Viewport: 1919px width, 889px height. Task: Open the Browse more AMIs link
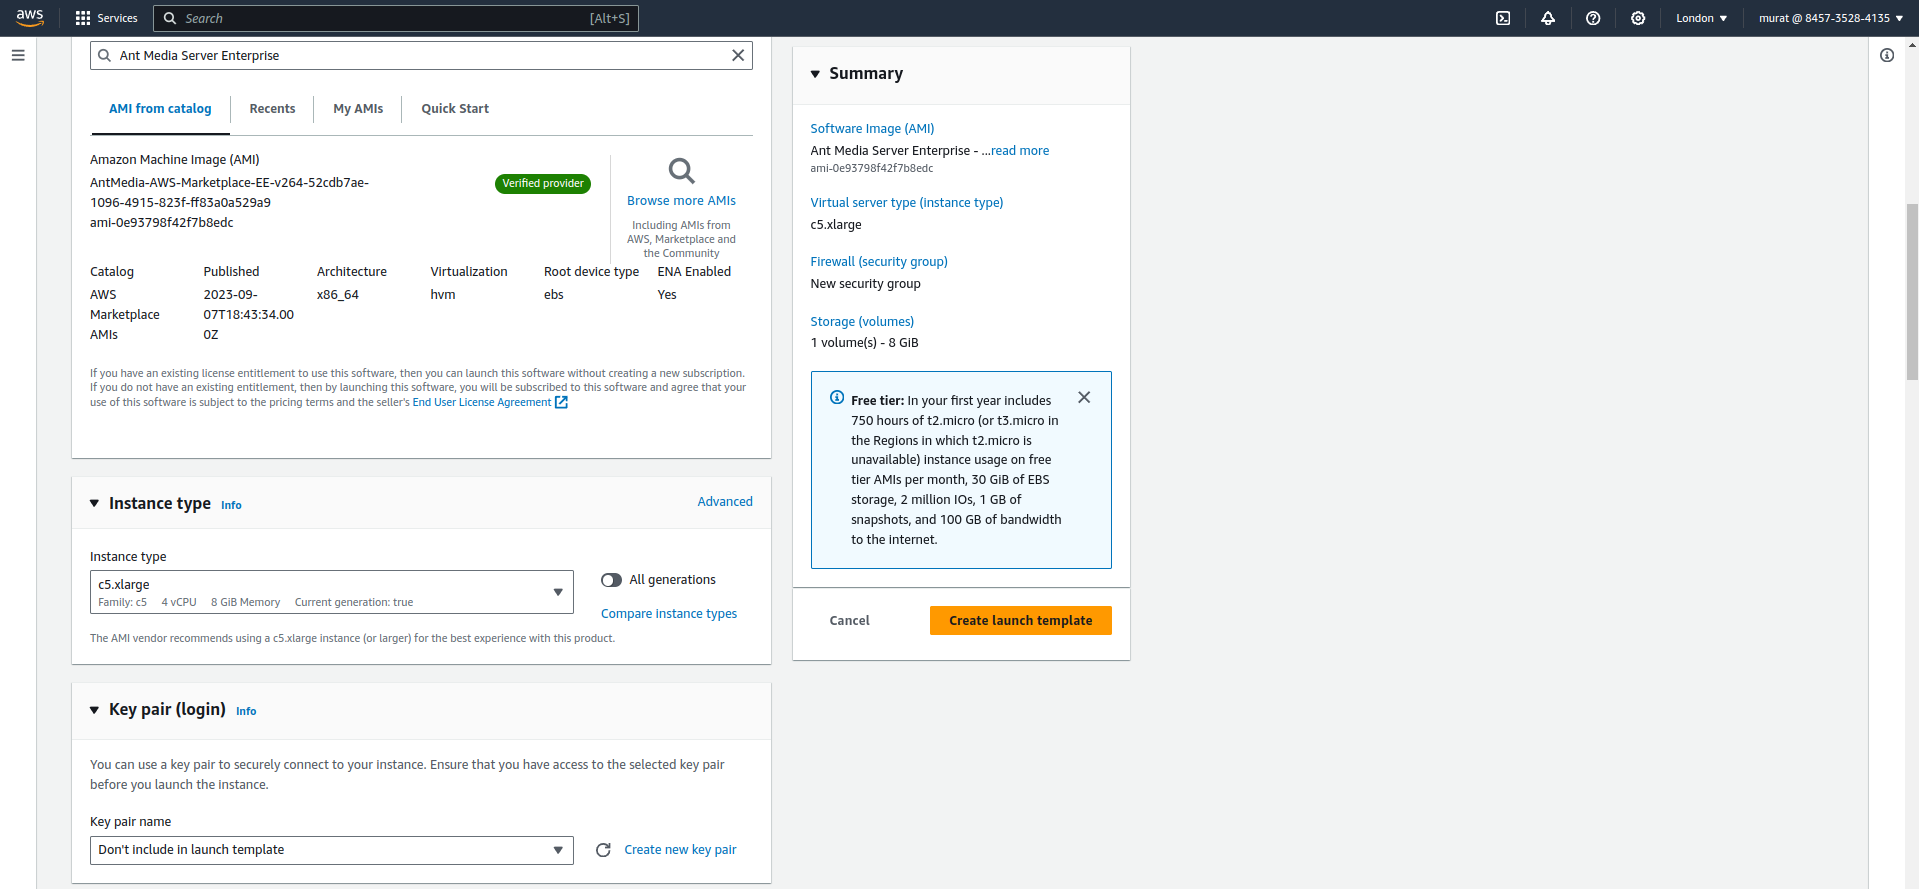pos(681,201)
